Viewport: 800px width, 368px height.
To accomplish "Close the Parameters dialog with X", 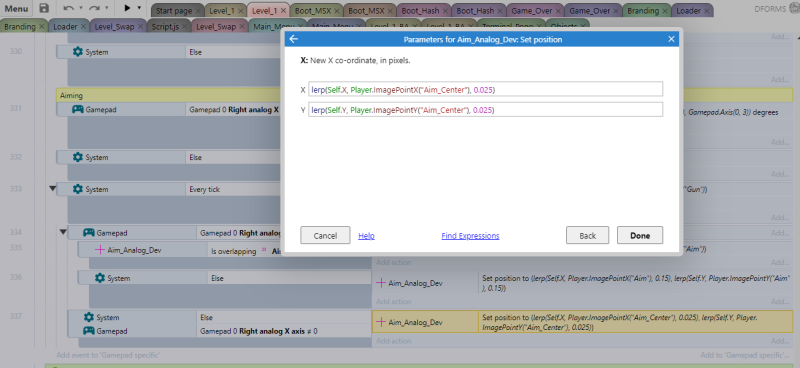I will tap(671, 39).
